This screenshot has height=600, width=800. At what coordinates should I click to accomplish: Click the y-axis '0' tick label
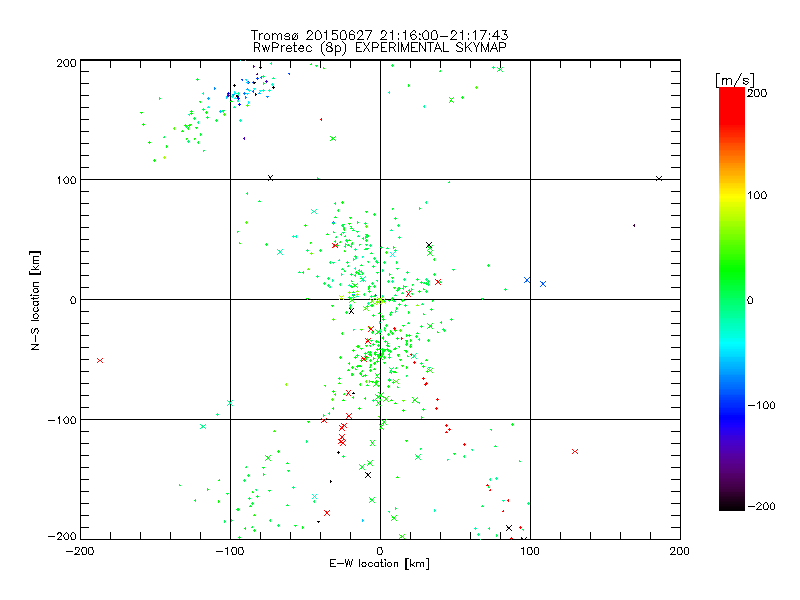73,300
